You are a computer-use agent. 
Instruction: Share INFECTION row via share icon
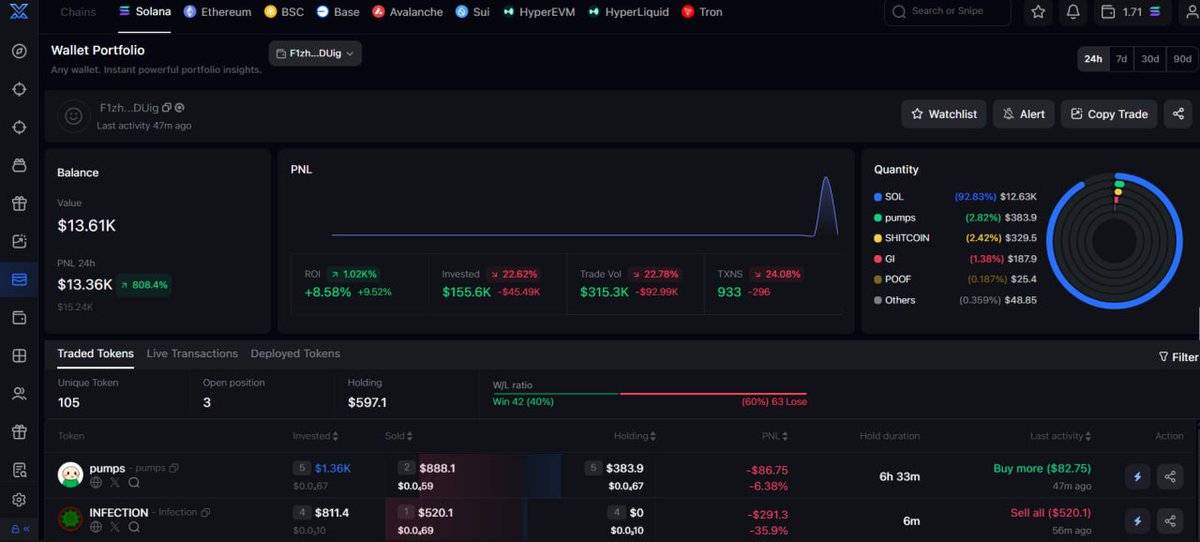pyautogui.click(x=1170, y=521)
